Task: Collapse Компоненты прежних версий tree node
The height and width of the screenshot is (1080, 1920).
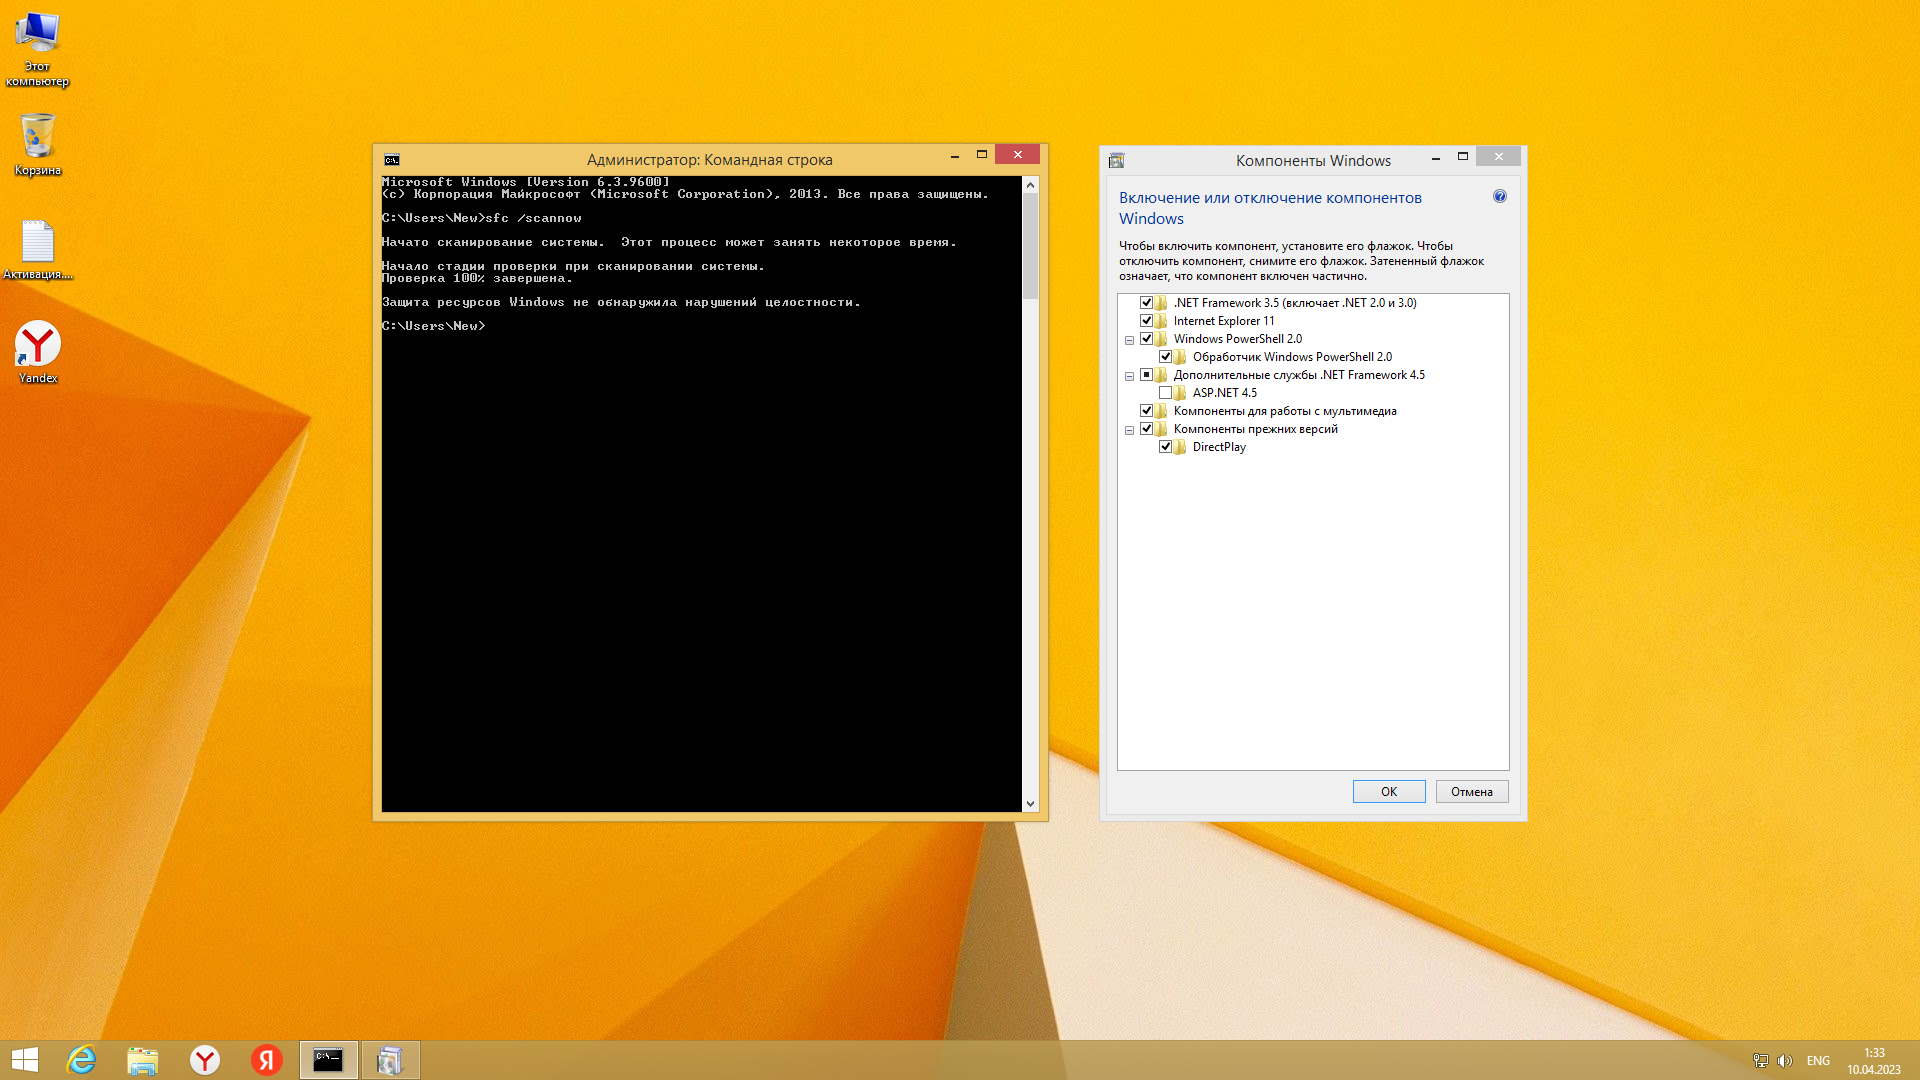Action: (1129, 430)
